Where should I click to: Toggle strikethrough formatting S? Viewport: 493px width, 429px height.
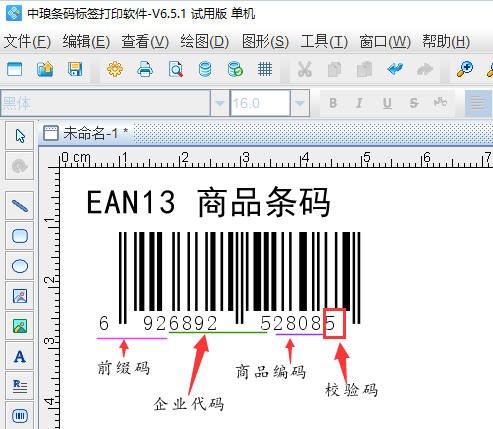tap(414, 103)
